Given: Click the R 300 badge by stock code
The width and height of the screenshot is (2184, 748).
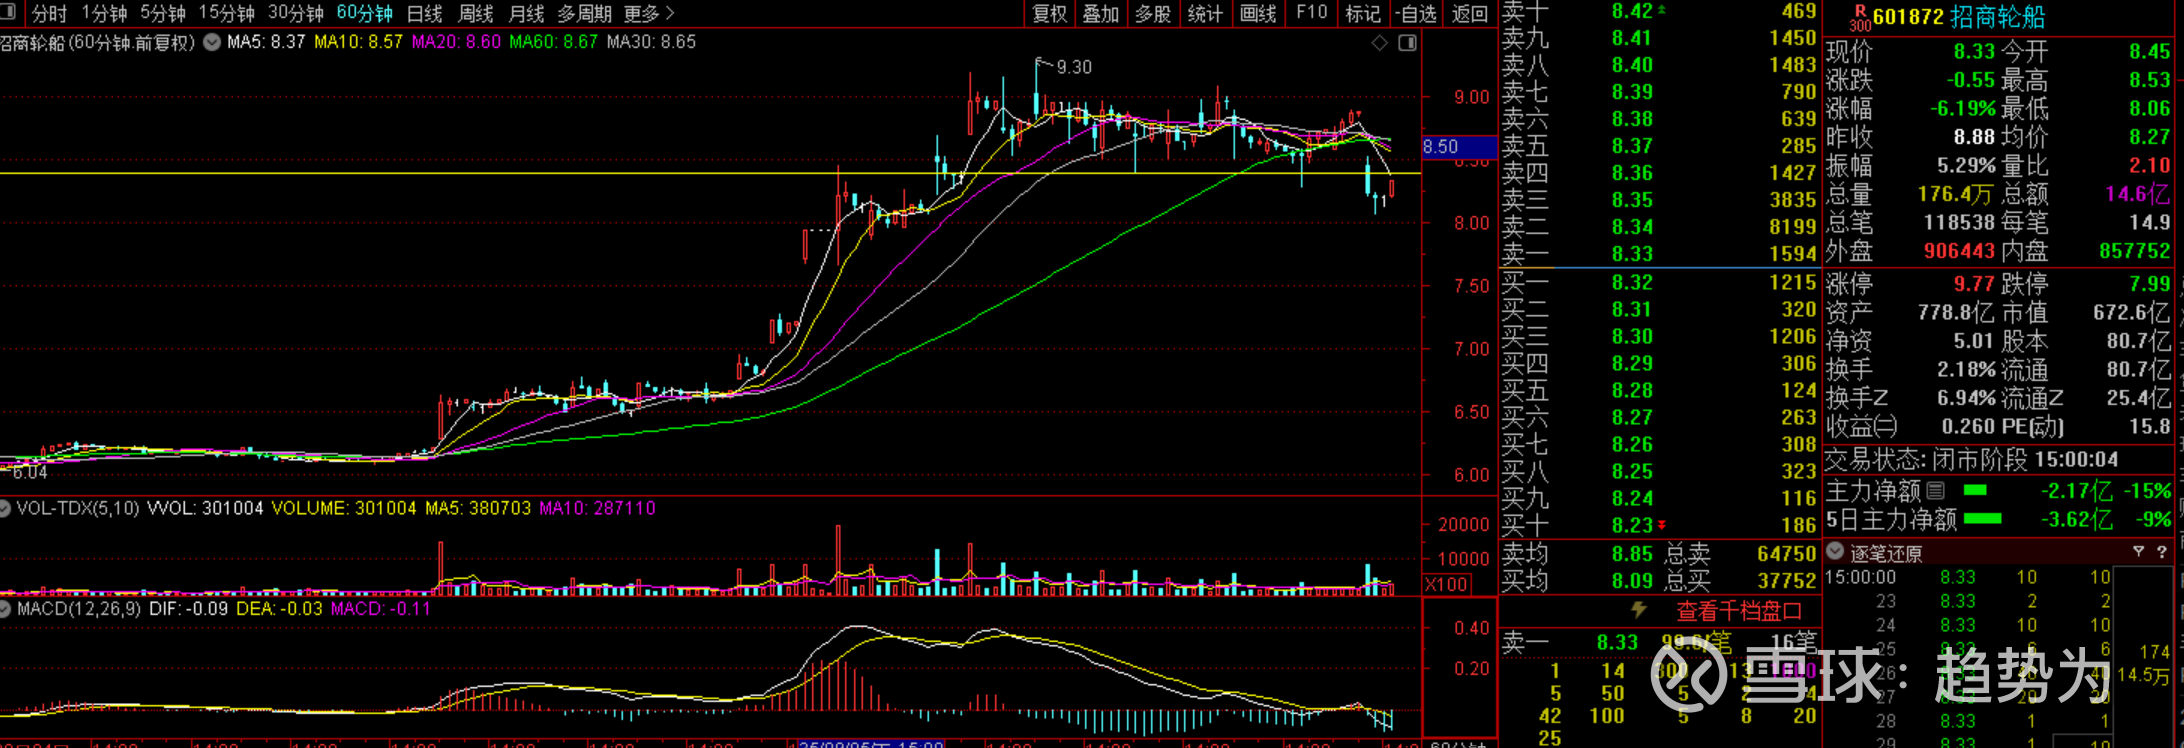Looking at the screenshot, I should click(x=1860, y=17).
